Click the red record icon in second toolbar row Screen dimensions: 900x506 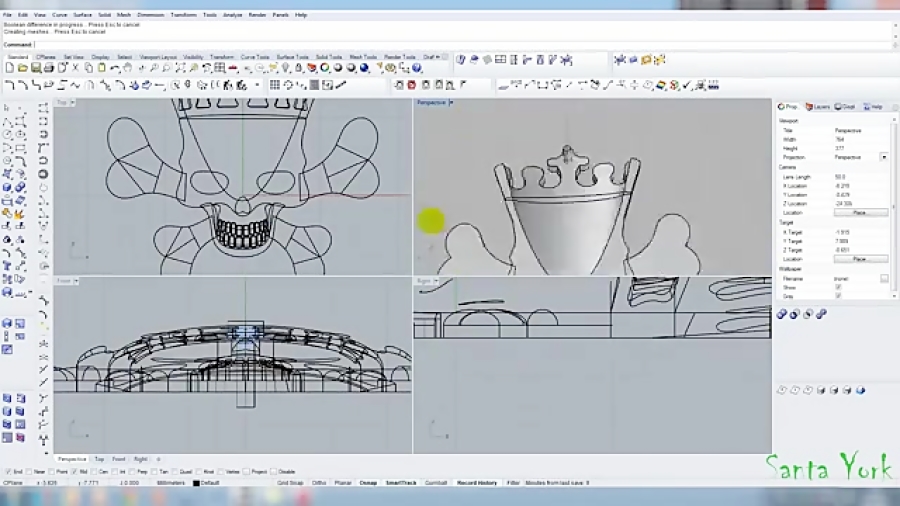pos(412,85)
